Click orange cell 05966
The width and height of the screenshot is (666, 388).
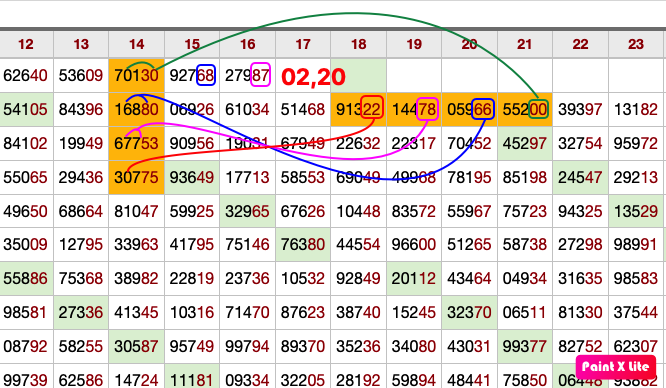[469, 110]
